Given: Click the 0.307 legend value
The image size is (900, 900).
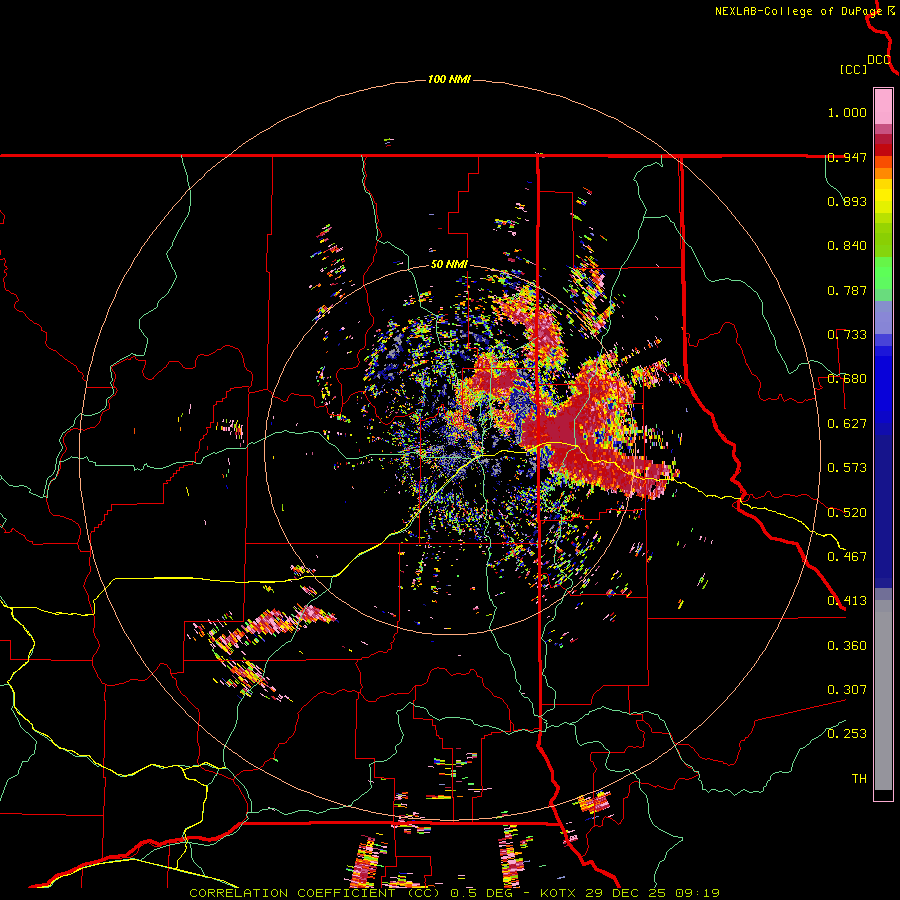Looking at the screenshot, I should [847, 690].
